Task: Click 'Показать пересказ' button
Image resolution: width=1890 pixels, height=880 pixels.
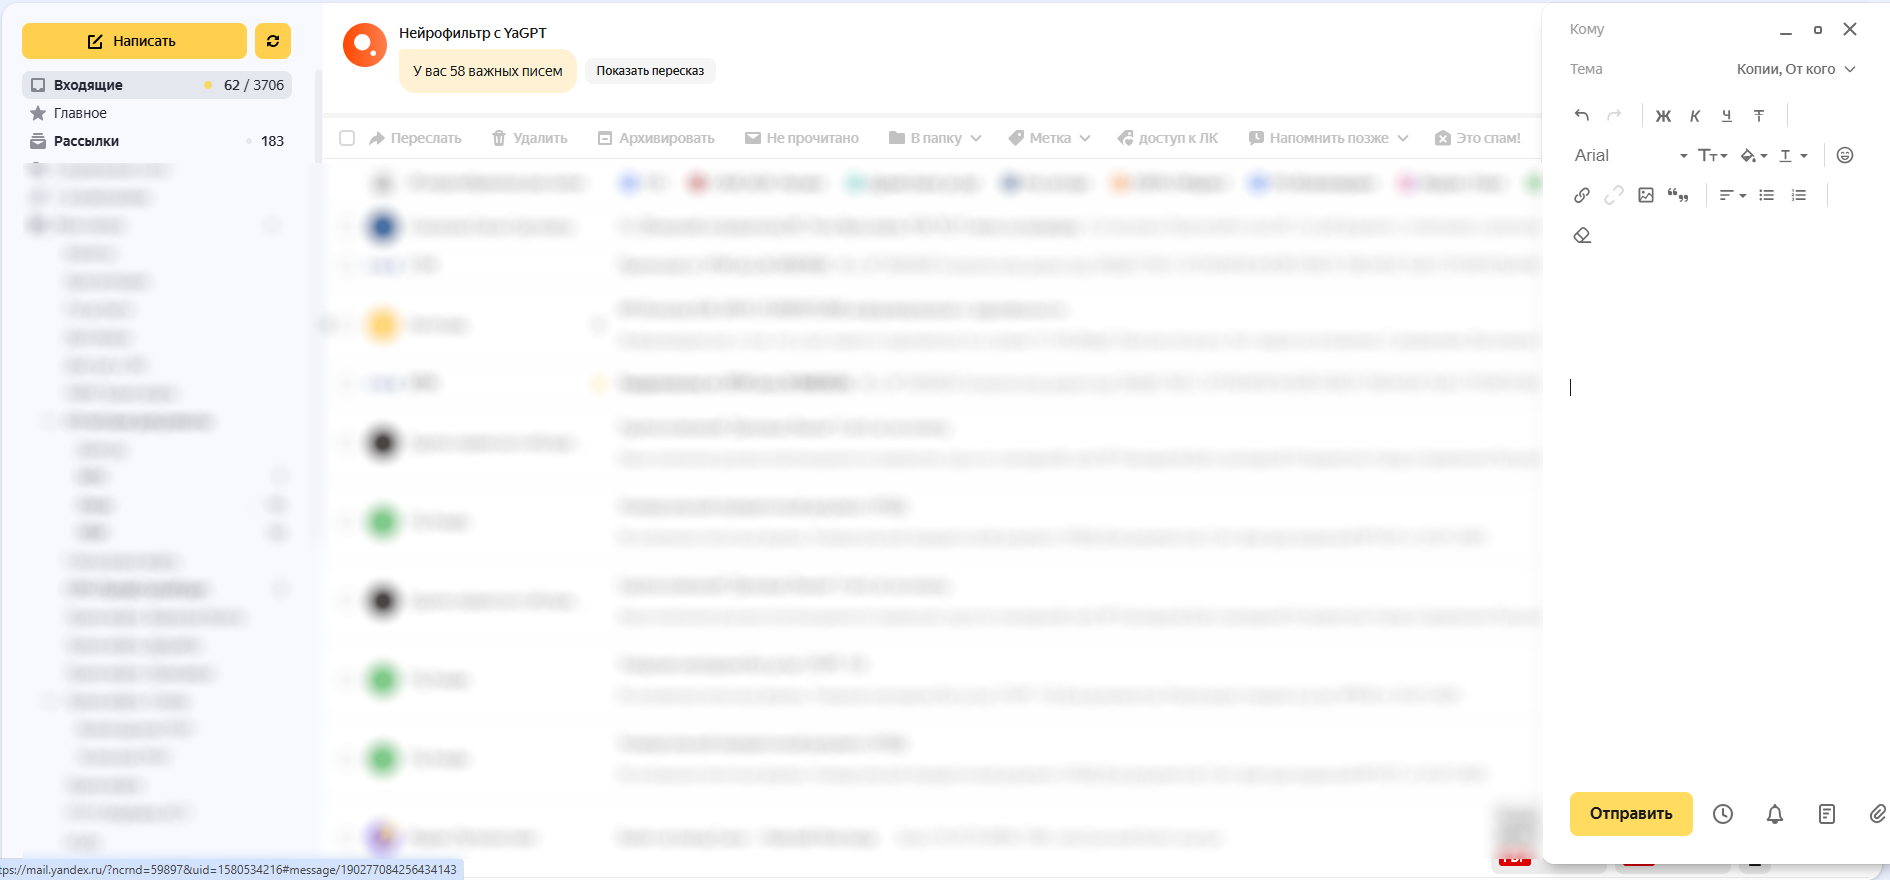Action: (650, 71)
